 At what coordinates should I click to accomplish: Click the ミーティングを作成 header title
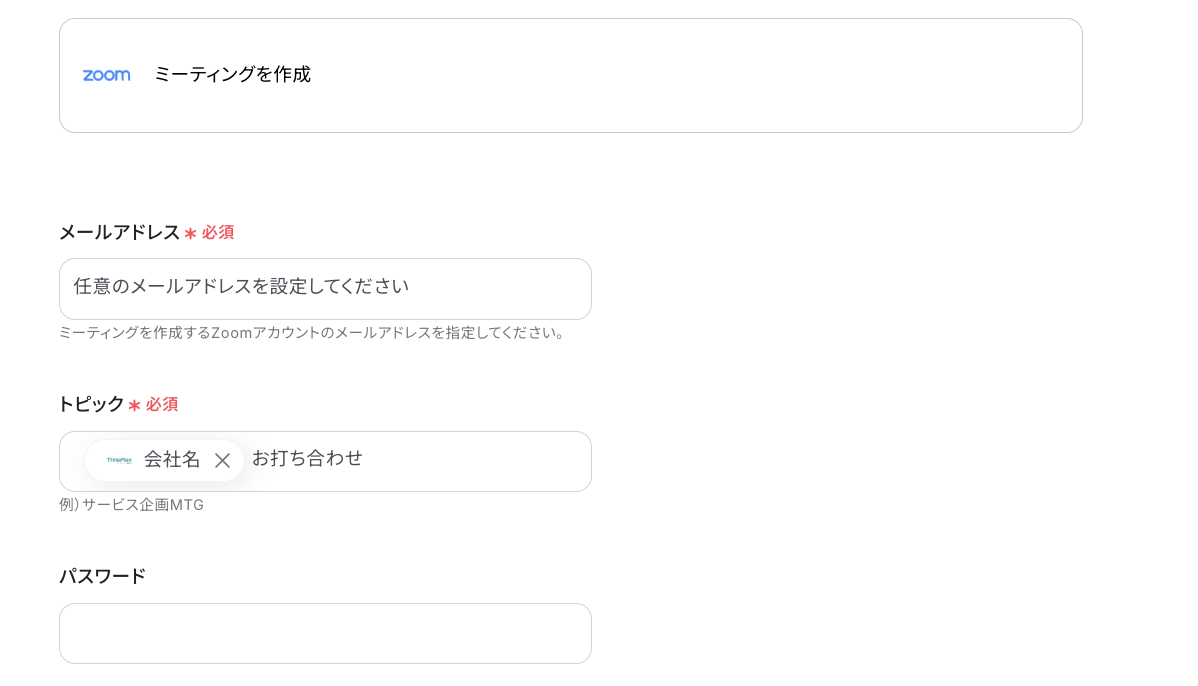tap(231, 74)
